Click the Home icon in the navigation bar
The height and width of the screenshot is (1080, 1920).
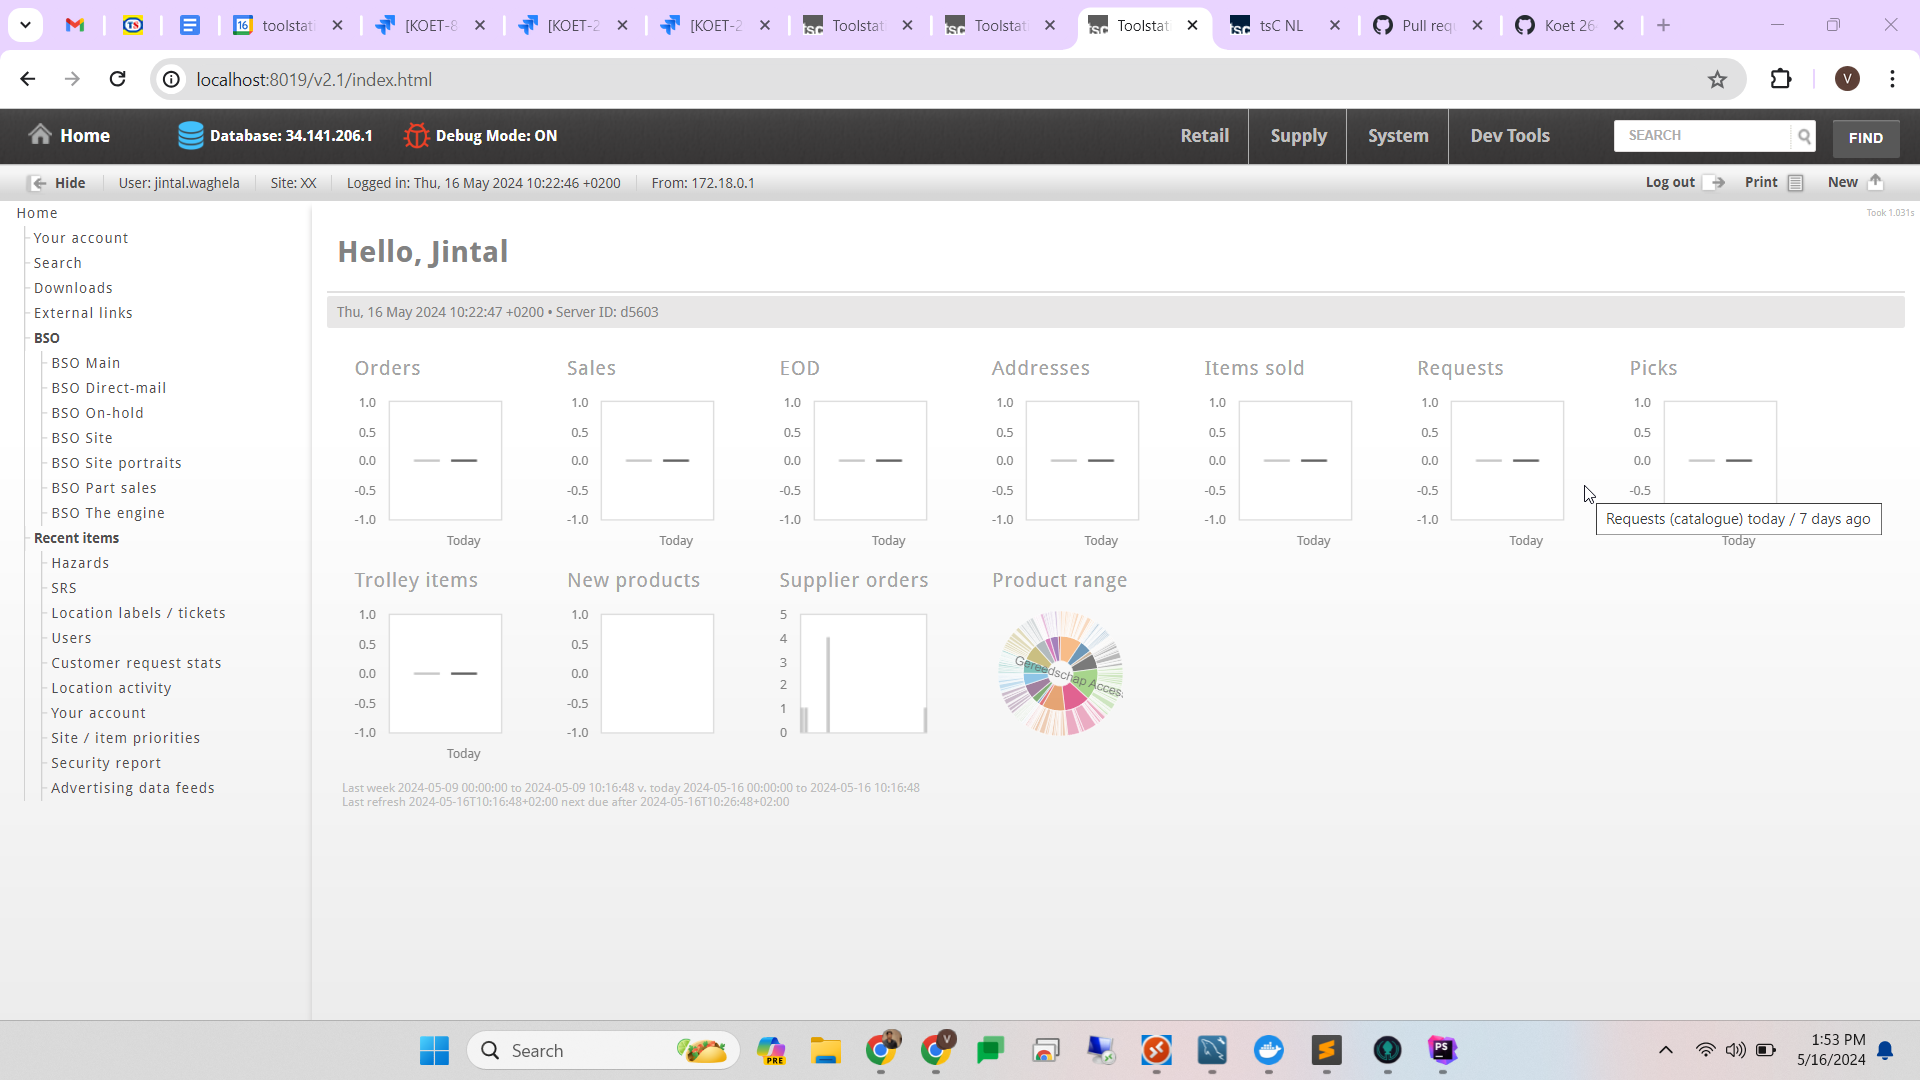(38, 134)
